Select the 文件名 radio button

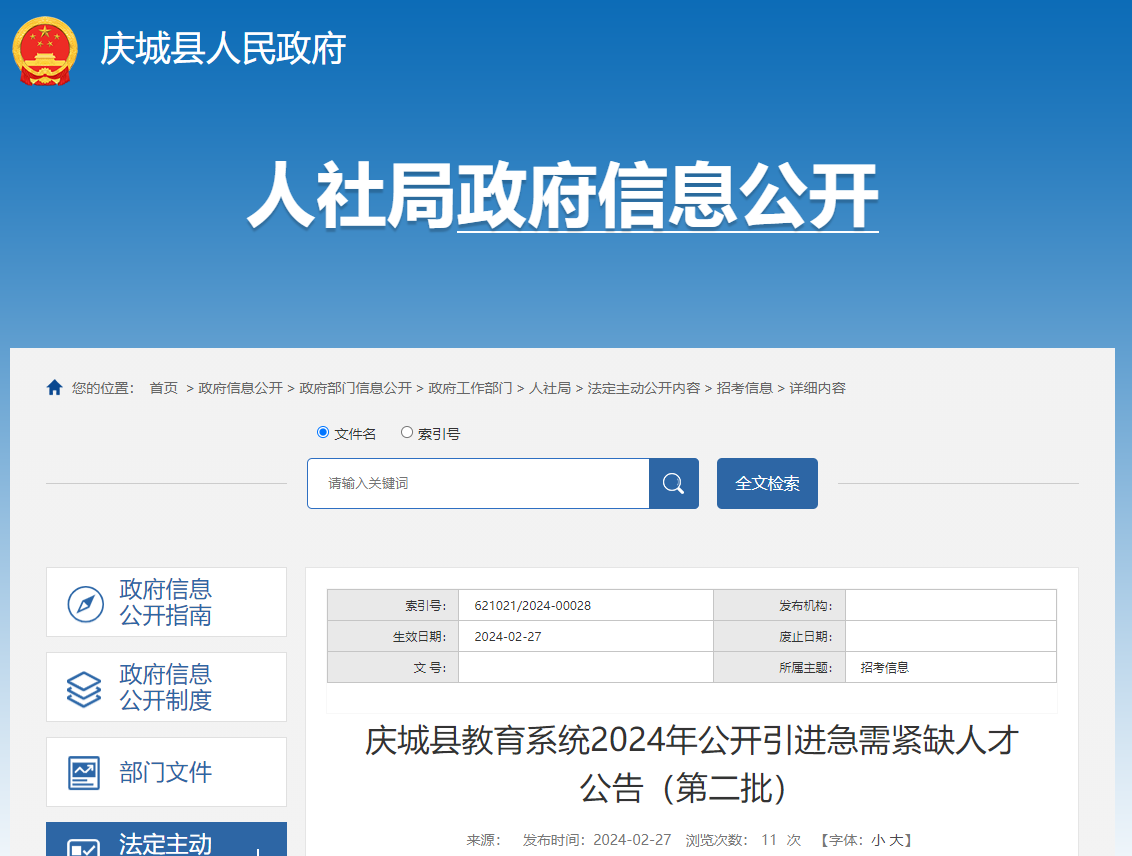click(x=323, y=433)
